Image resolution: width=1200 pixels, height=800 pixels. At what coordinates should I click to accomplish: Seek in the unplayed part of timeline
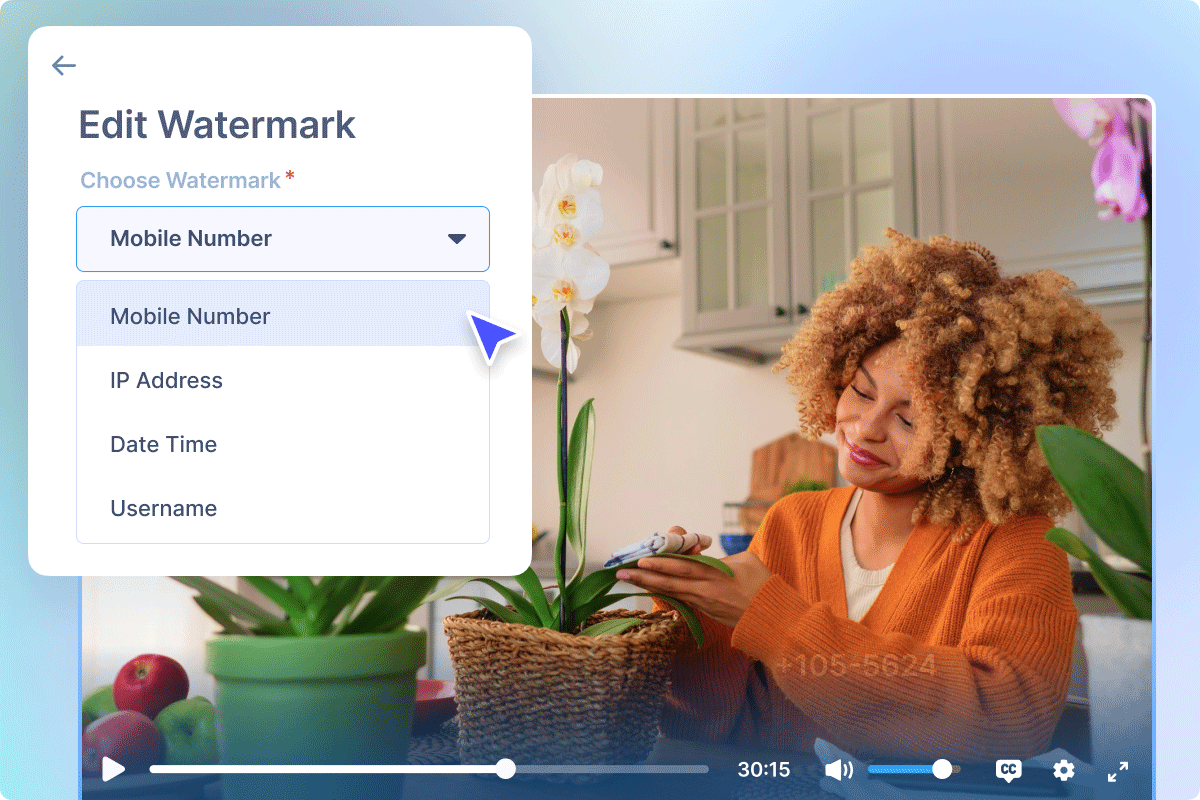point(610,769)
